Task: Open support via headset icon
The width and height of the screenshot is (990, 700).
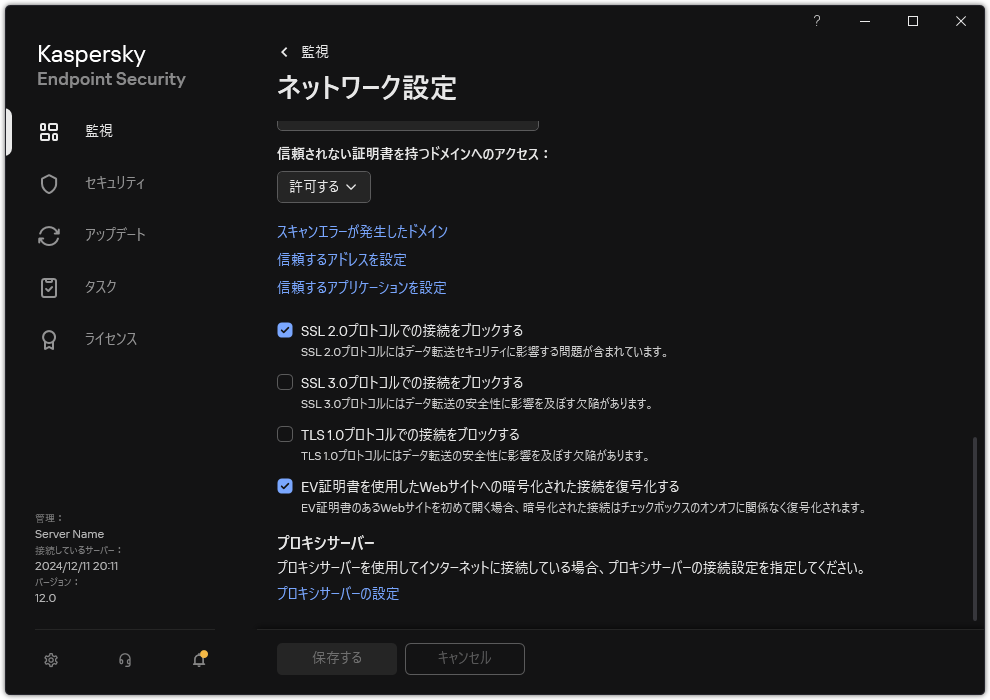Action: click(124, 660)
